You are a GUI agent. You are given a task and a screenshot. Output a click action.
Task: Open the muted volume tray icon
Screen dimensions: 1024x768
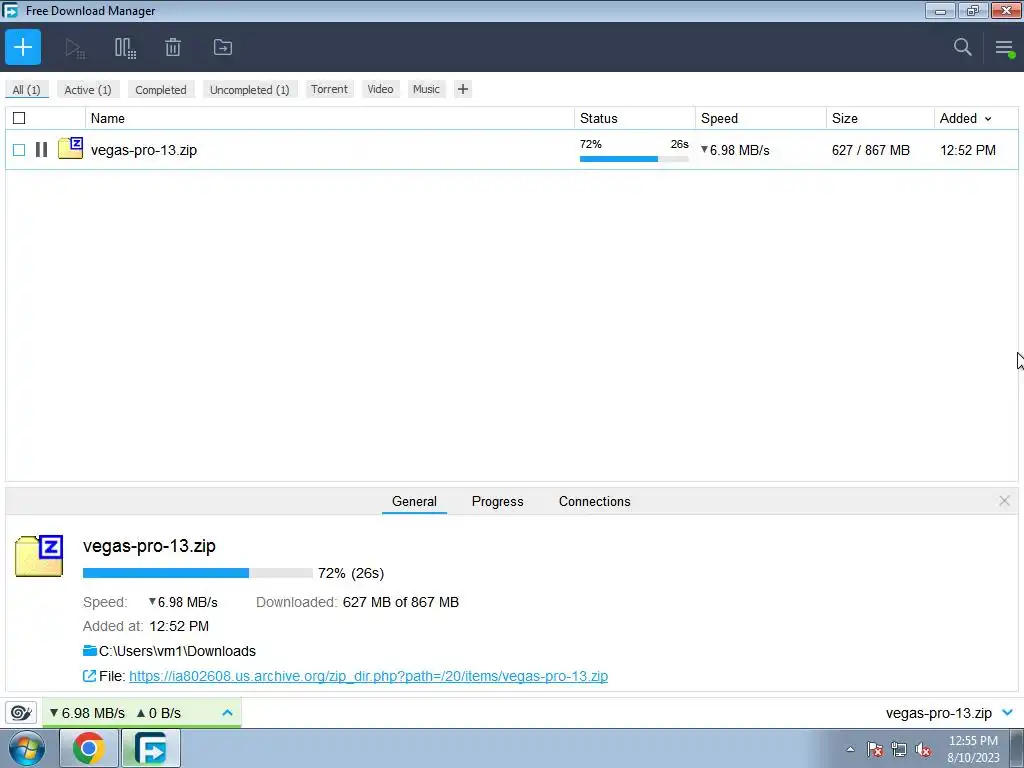click(x=923, y=749)
